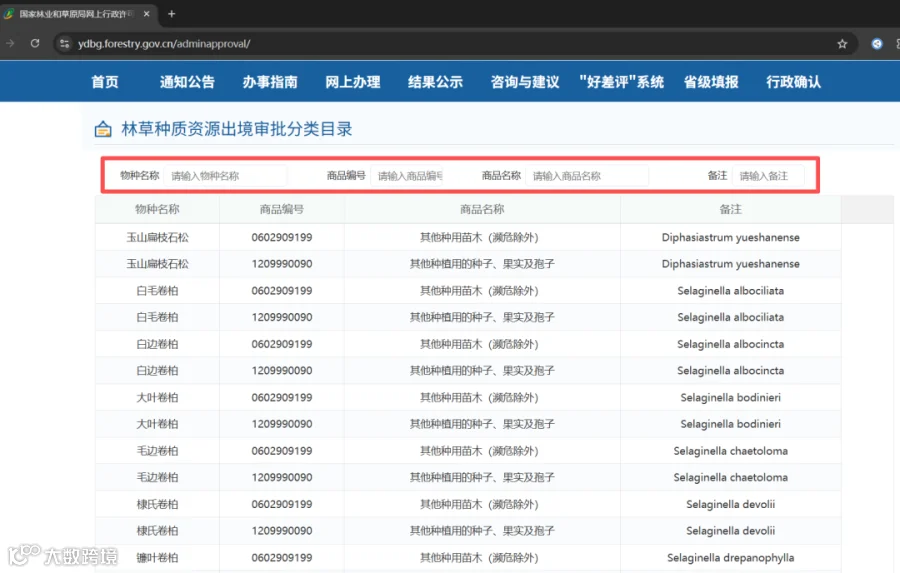Click 其他种用苗木 cell in 大叶卷柏 row

[482, 397]
